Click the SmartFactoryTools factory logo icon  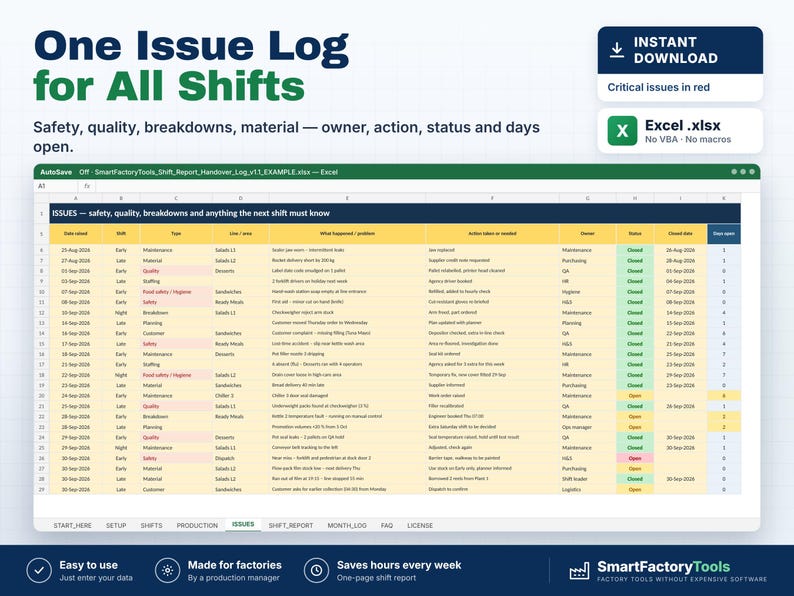[x=579, y=571]
